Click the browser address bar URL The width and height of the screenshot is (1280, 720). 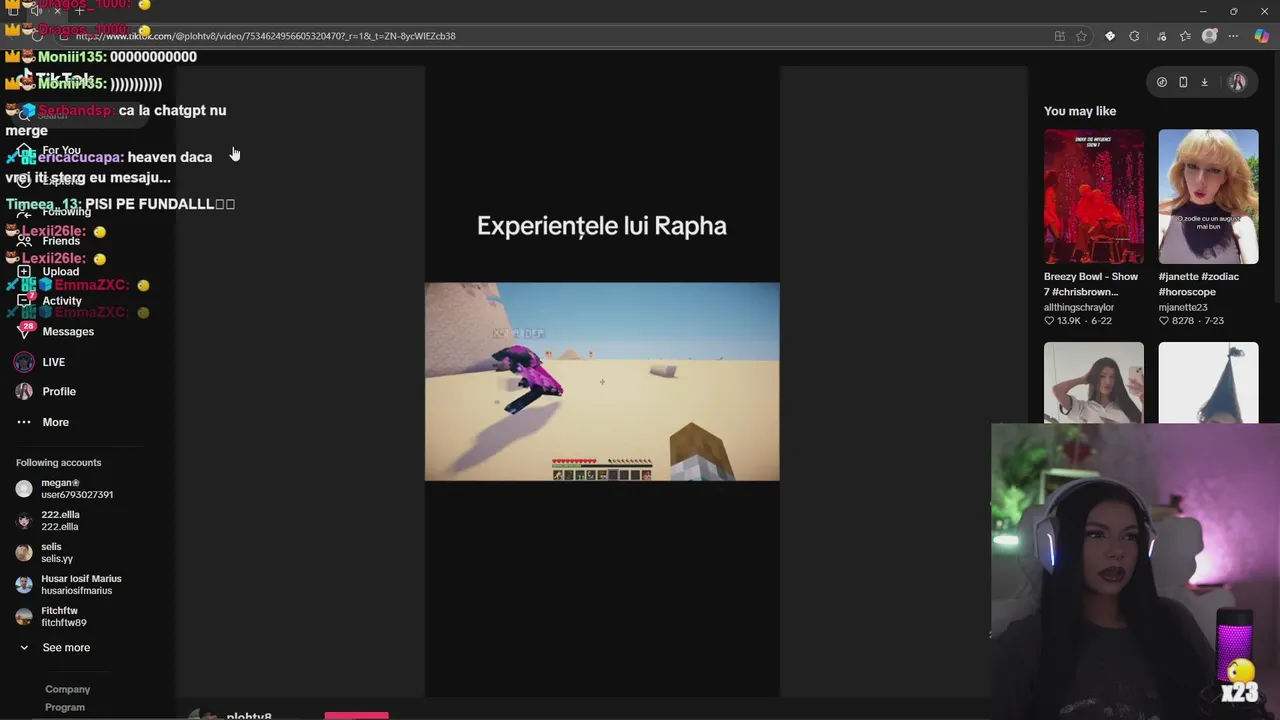pos(266,36)
